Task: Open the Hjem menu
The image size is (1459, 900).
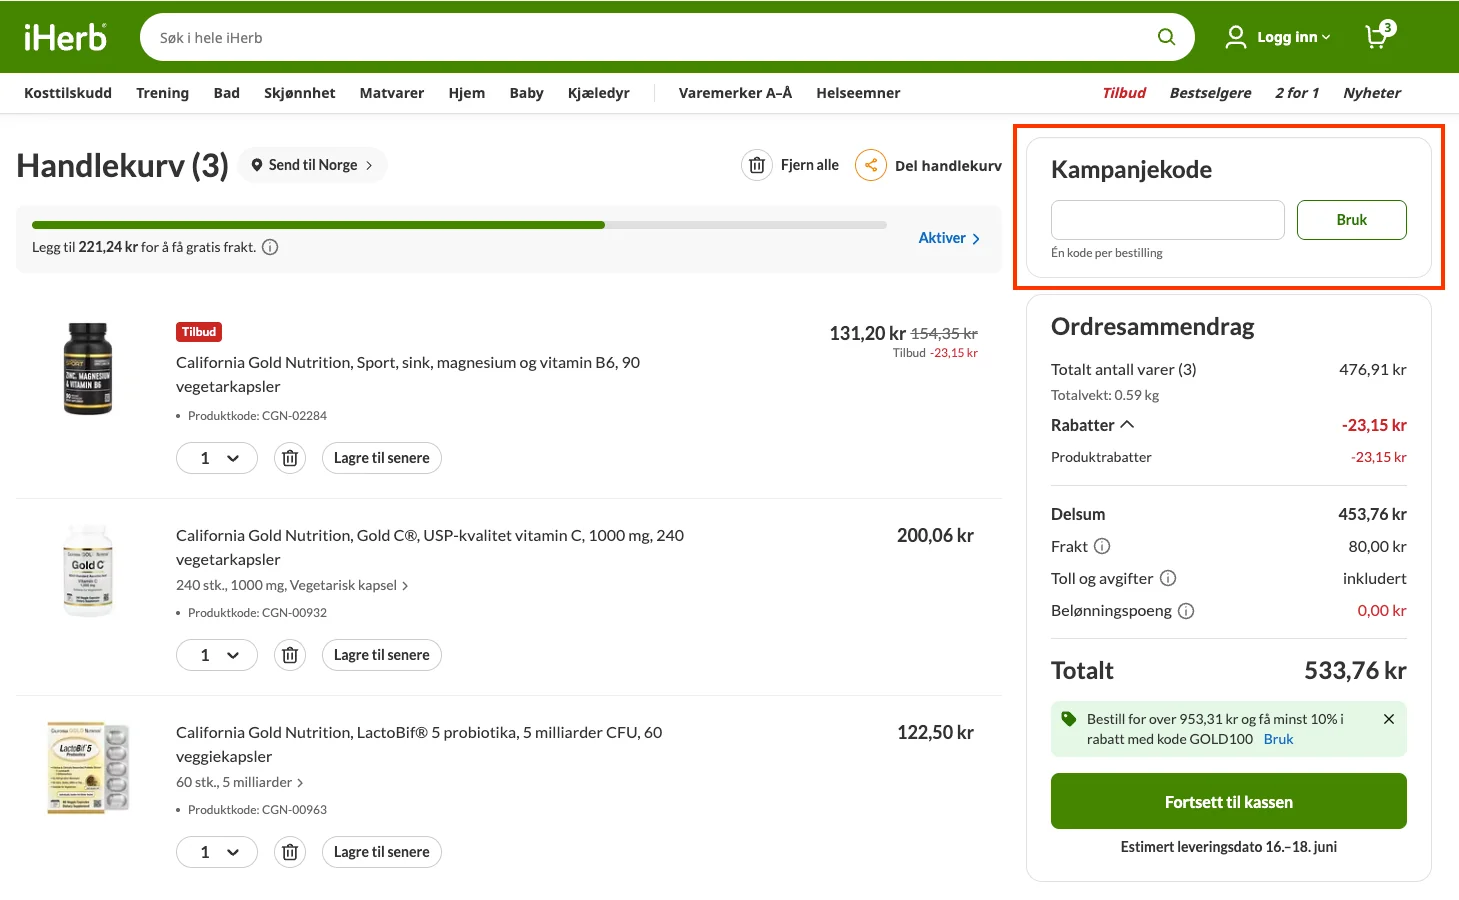Action: tap(467, 93)
